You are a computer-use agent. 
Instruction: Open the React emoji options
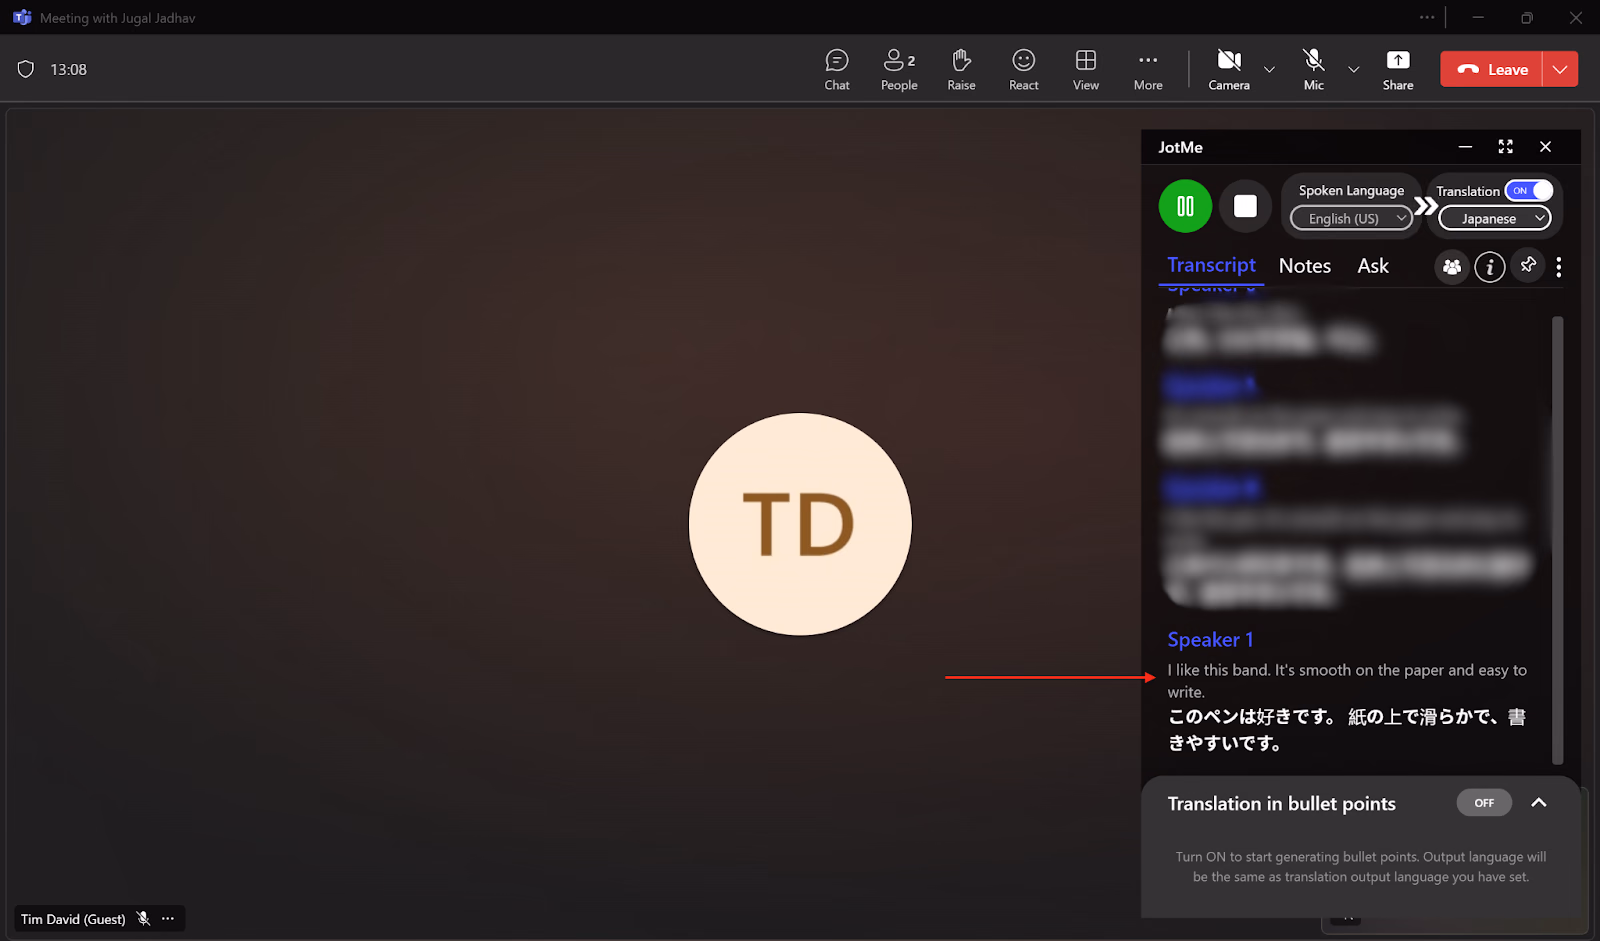pyautogui.click(x=1023, y=69)
